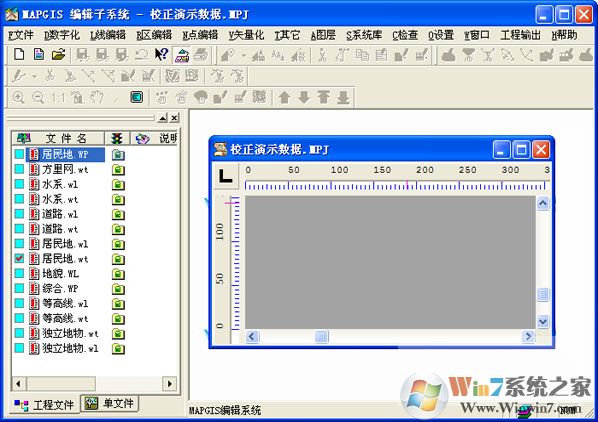Toggle the checkbox for 等高线.wl

click(x=19, y=303)
